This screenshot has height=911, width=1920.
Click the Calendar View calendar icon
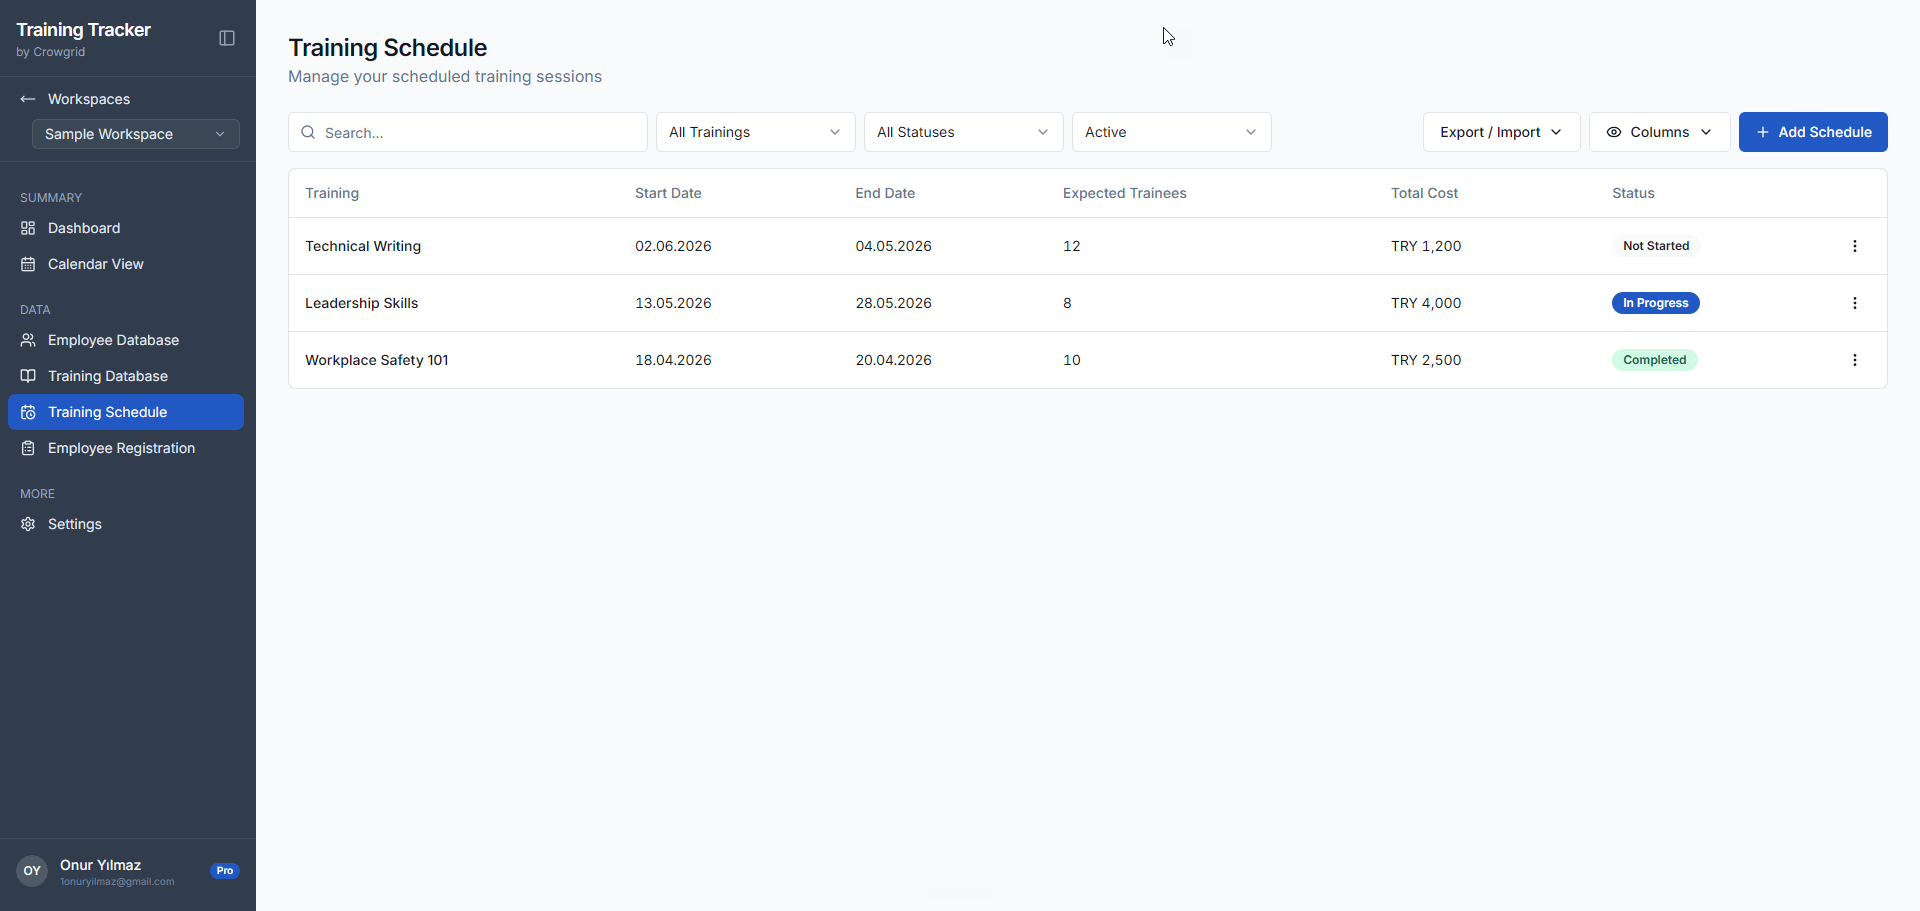click(28, 264)
